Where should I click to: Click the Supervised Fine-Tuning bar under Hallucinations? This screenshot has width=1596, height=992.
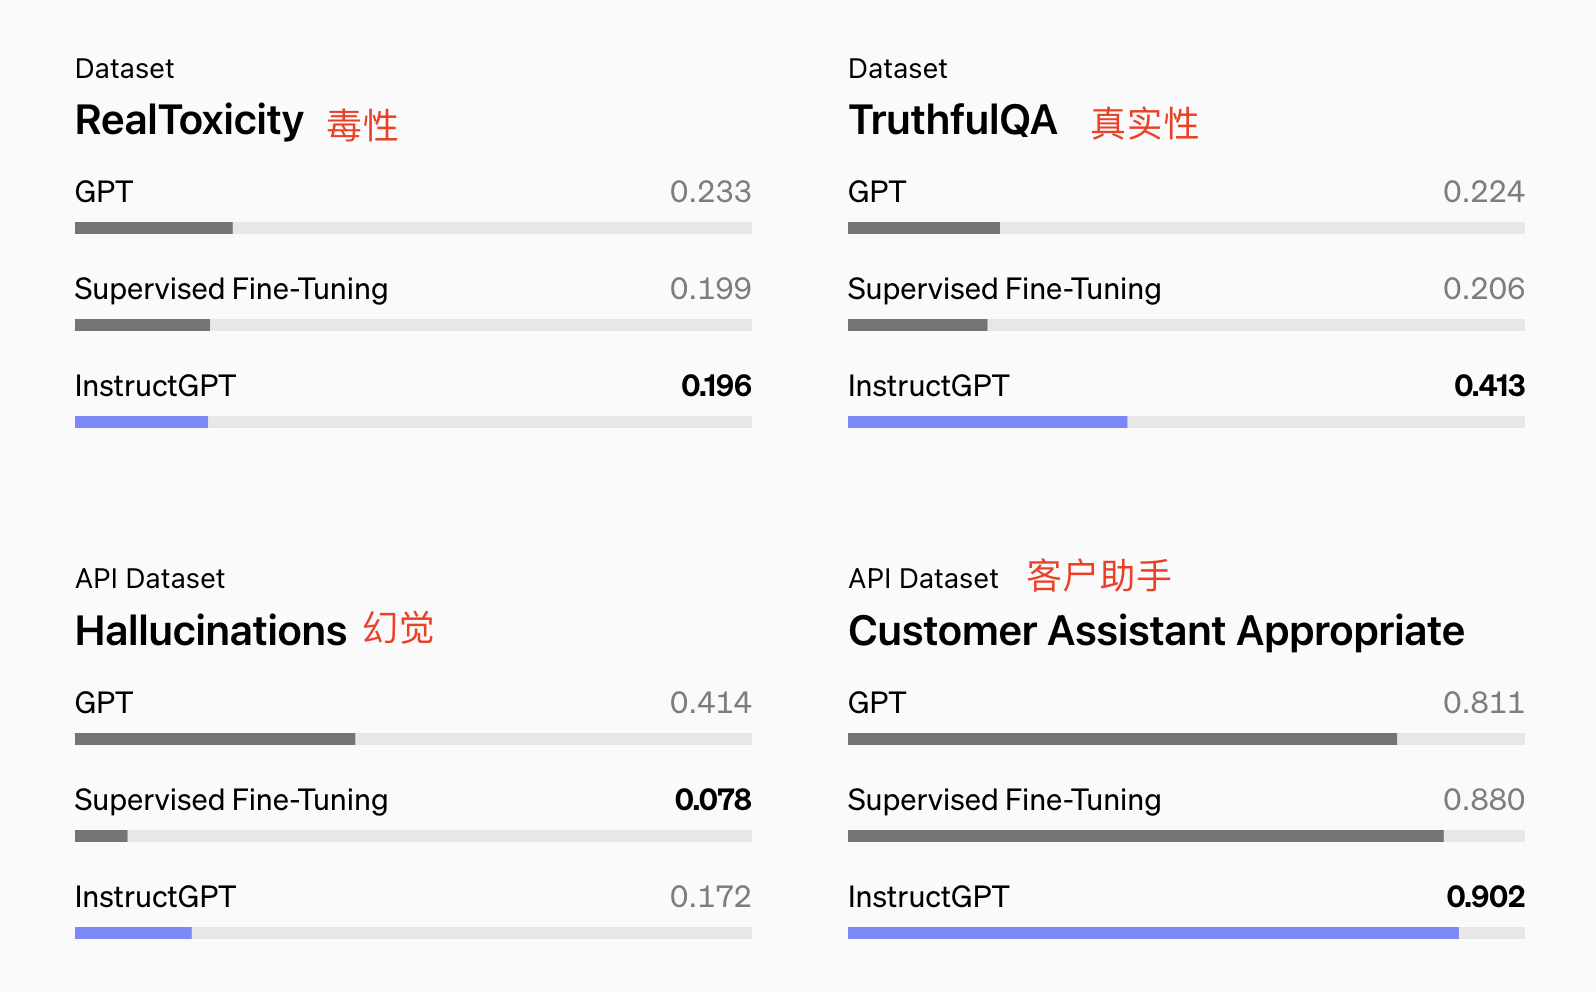101,836
